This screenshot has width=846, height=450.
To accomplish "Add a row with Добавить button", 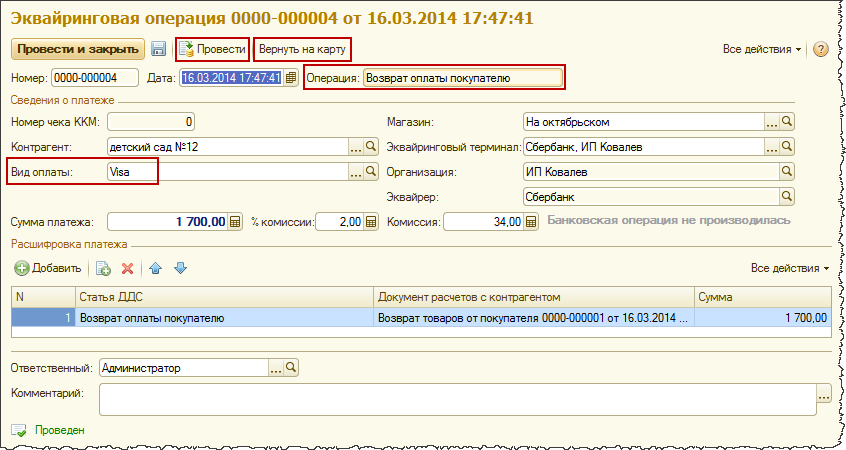I will pyautogui.click(x=48, y=268).
